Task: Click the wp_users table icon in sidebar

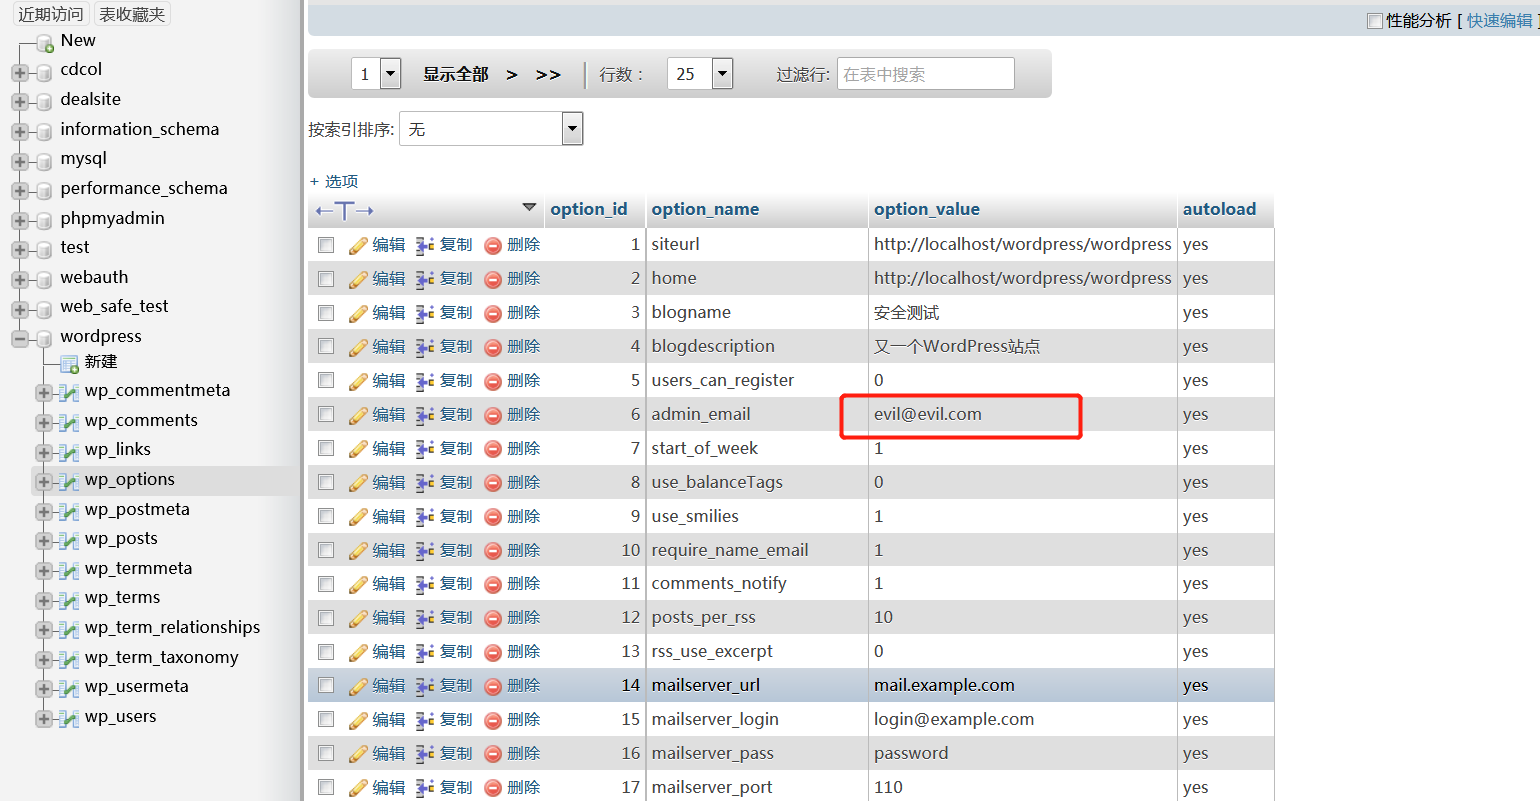Action: (68, 718)
